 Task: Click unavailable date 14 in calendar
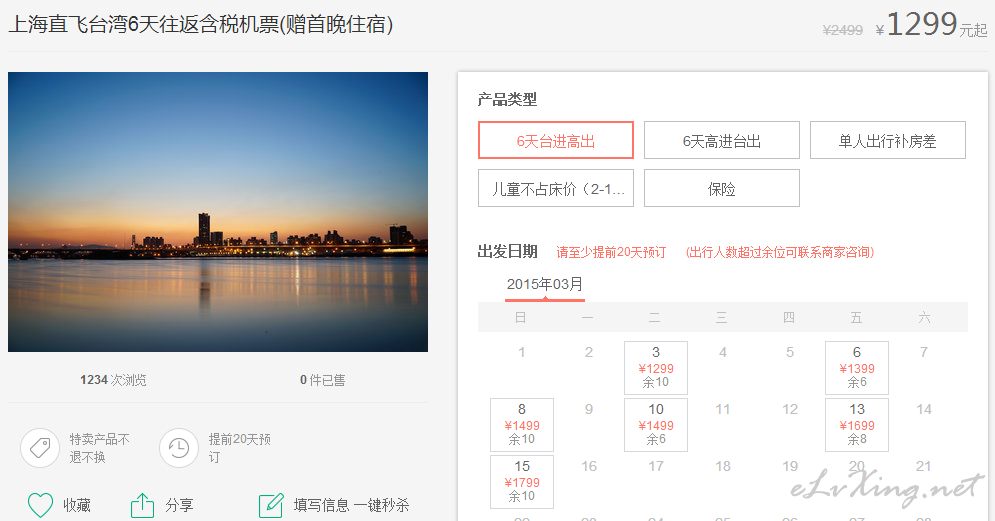pyautogui.click(x=924, y=409)
